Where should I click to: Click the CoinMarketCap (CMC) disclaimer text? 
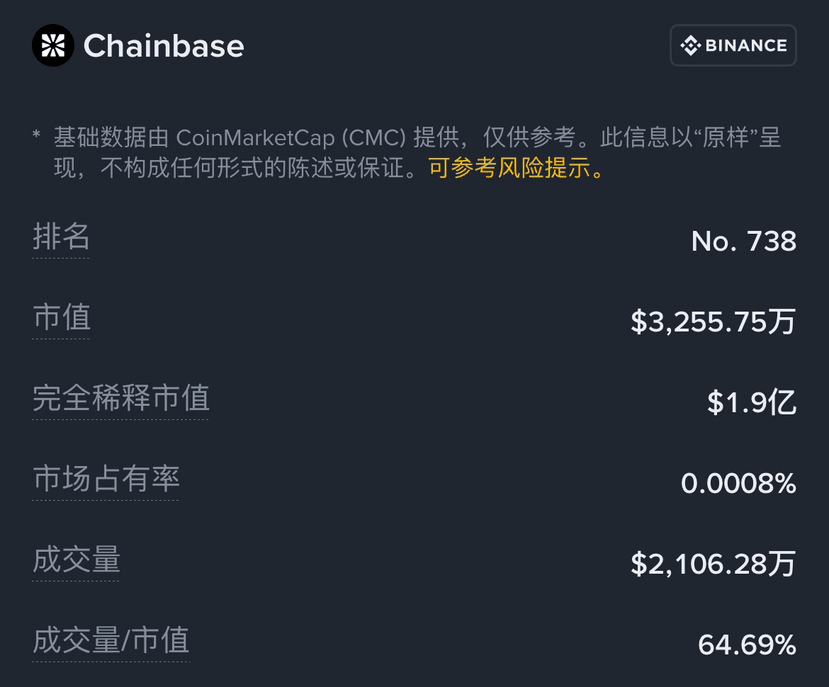pyautogui.click(x=291, y=138)
